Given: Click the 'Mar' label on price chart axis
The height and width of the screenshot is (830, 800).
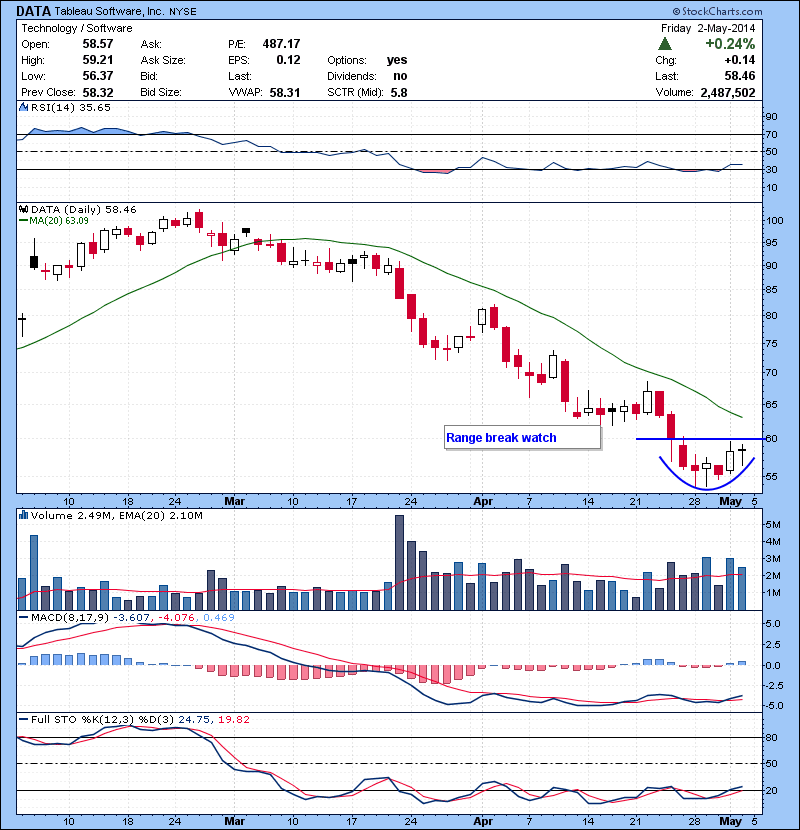Looking at the screenshot, I should coord(235,501).
